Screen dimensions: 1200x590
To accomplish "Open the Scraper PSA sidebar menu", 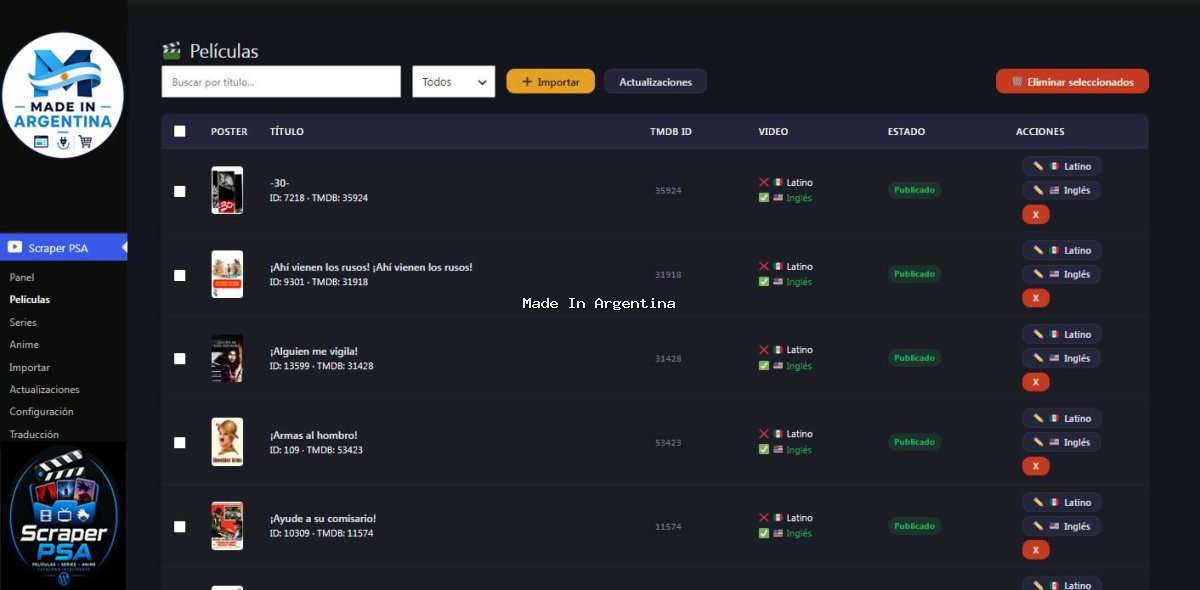I will pos(63,247).
